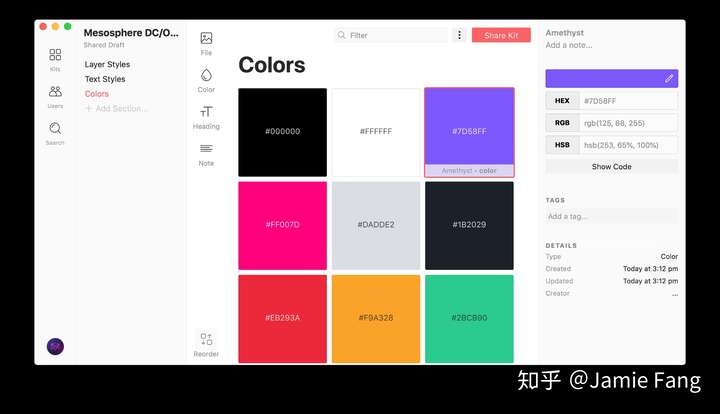Click the Add a tag field
Screen dimensions: 720x414
coord(612,216)
